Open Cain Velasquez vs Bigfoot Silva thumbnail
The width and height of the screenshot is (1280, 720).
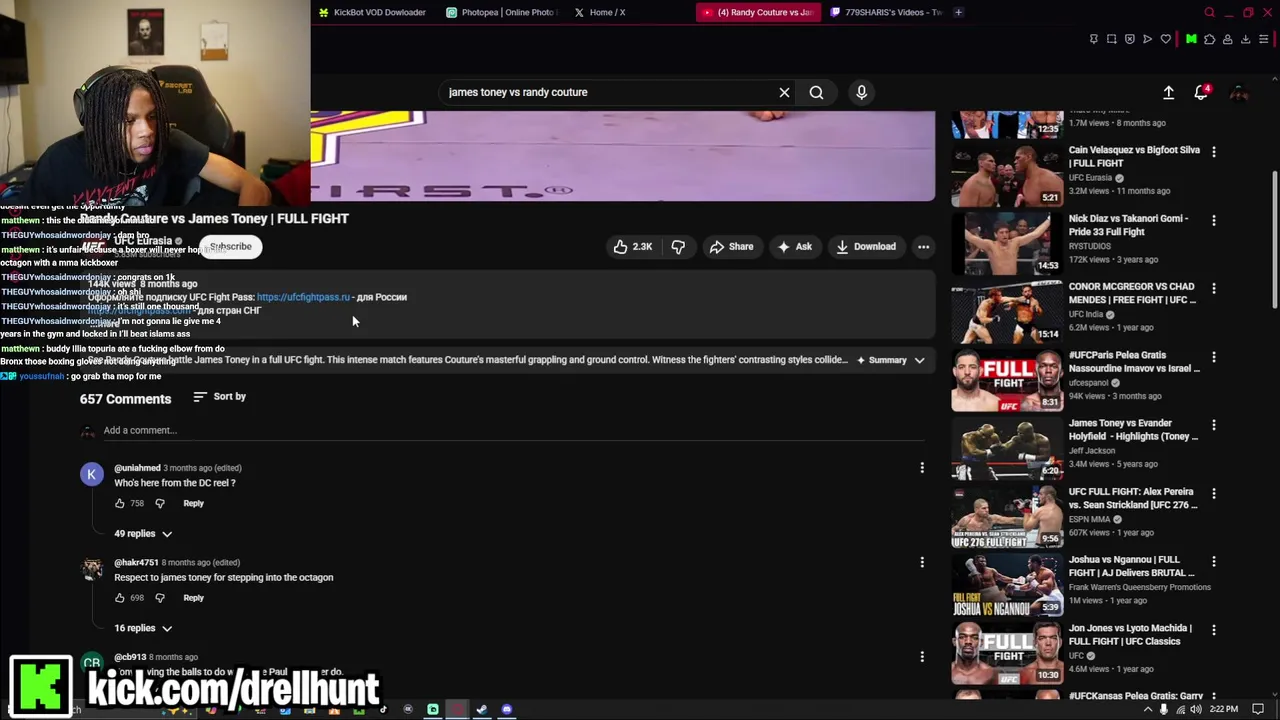click(1007, 176)
